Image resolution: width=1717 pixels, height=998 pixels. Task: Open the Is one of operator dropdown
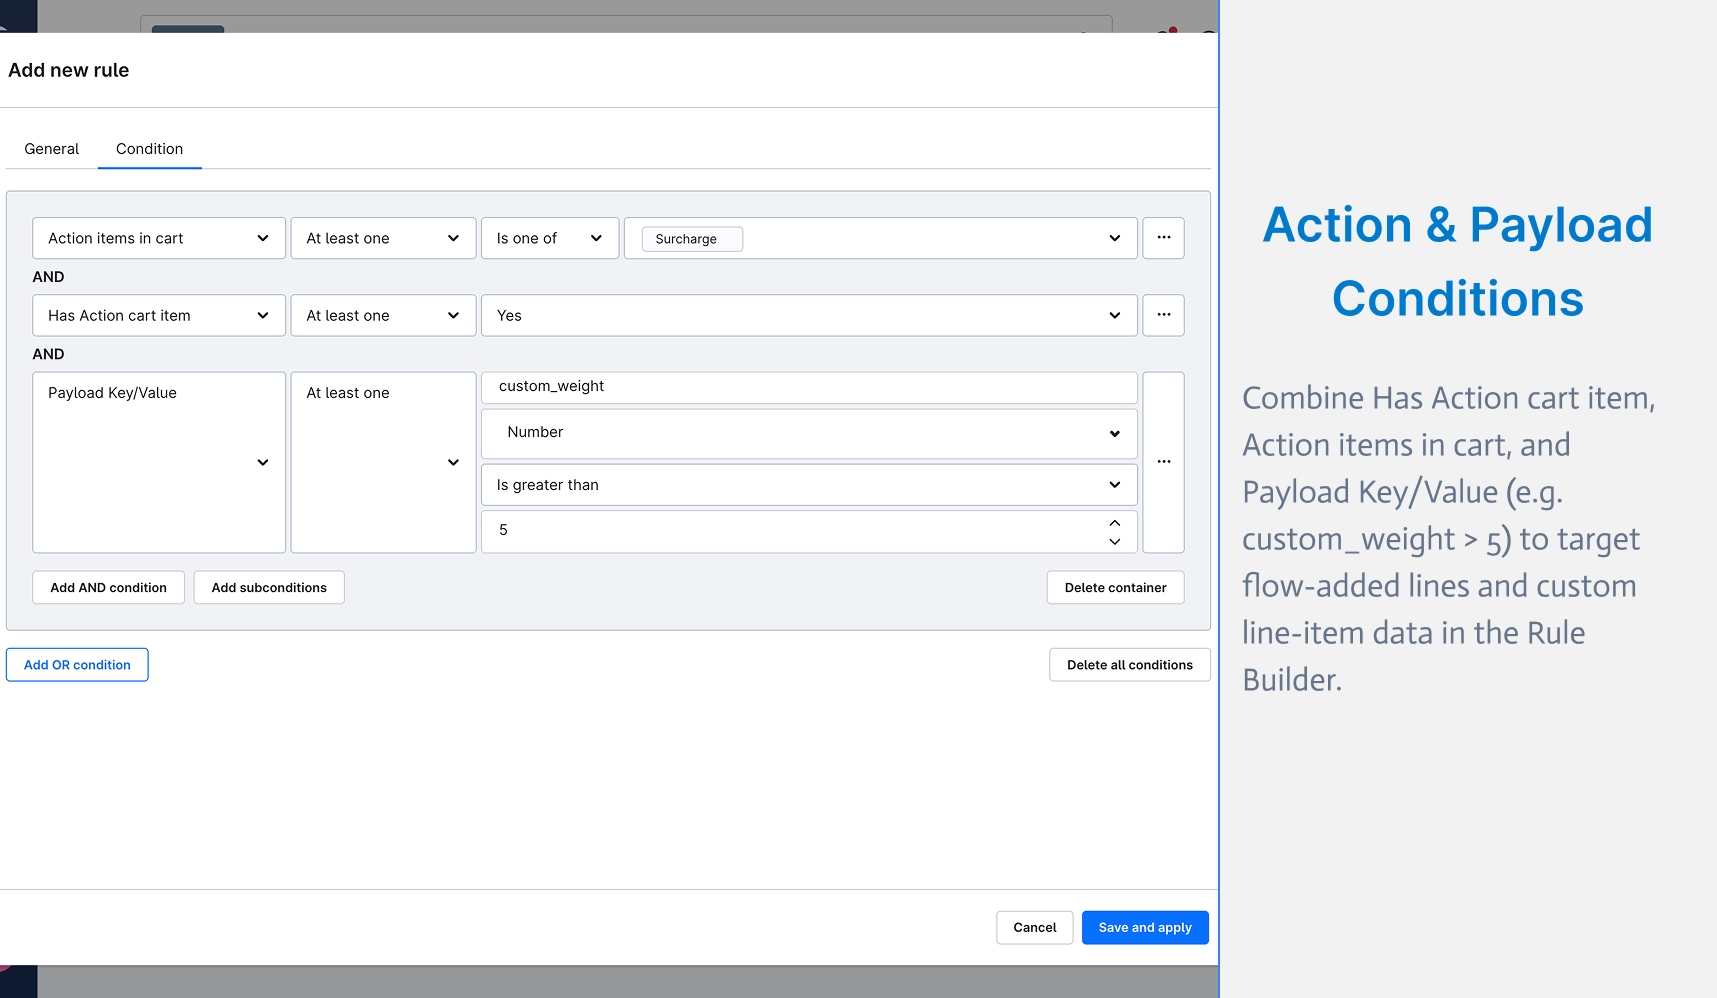coord(550,238)
